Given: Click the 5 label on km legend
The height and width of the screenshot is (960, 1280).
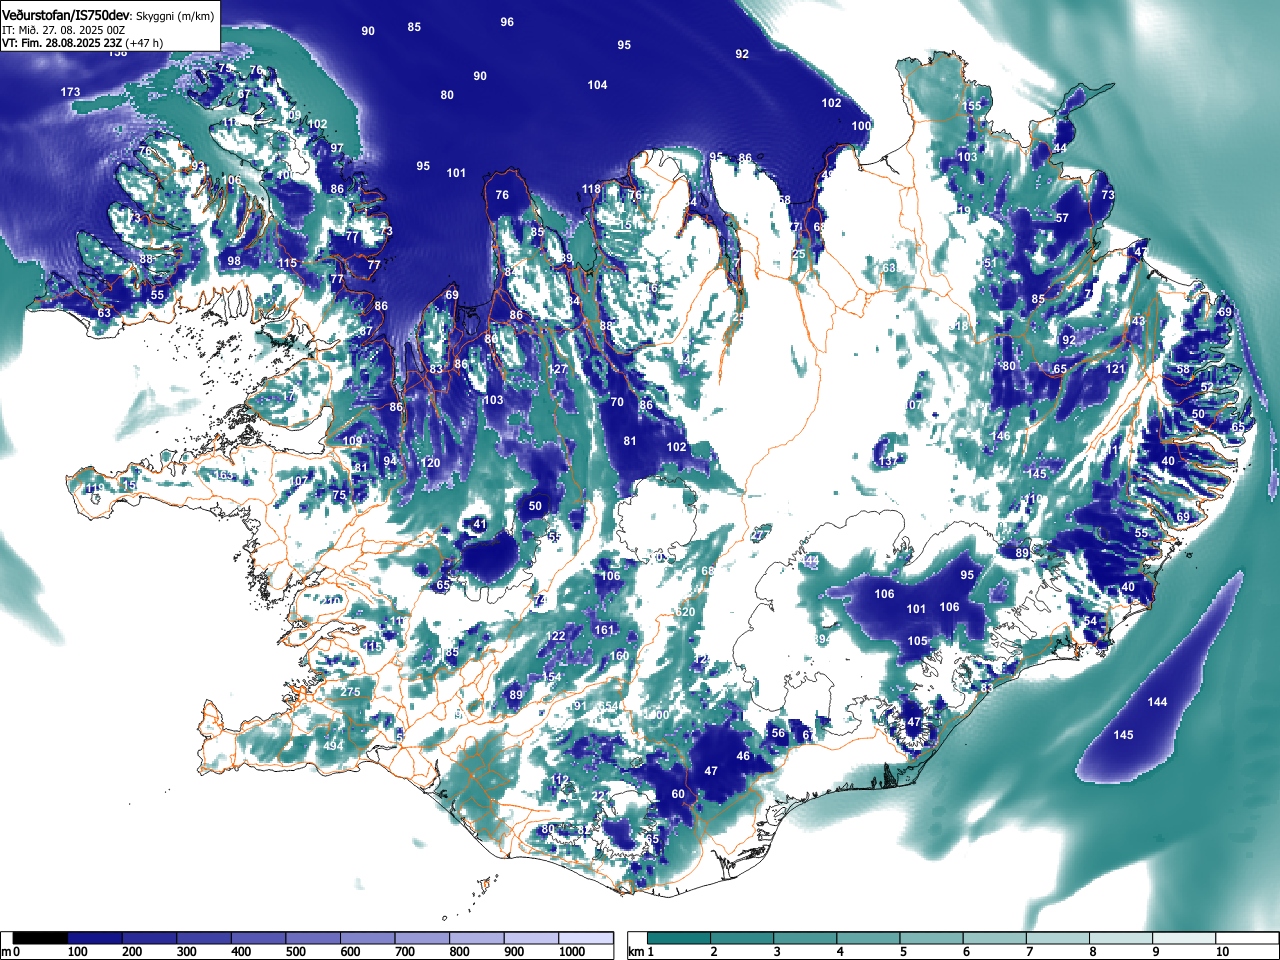Looking at the screenshot, I should coord(902,952).
